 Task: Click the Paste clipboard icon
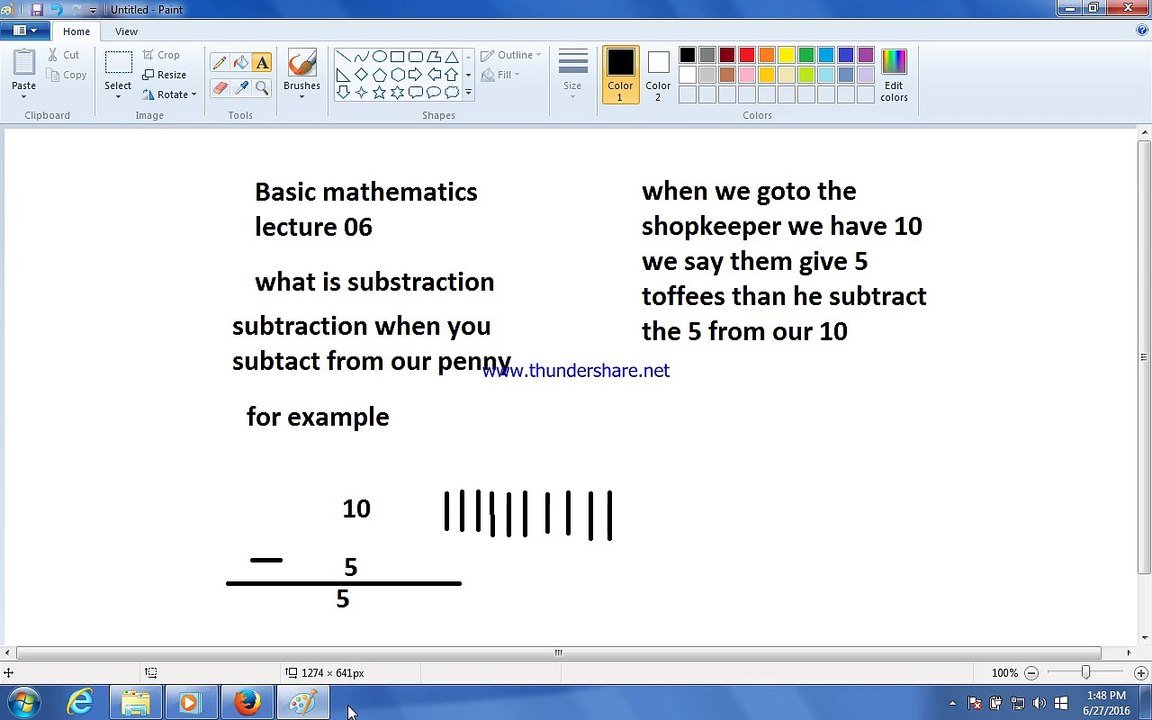(24, 63)
